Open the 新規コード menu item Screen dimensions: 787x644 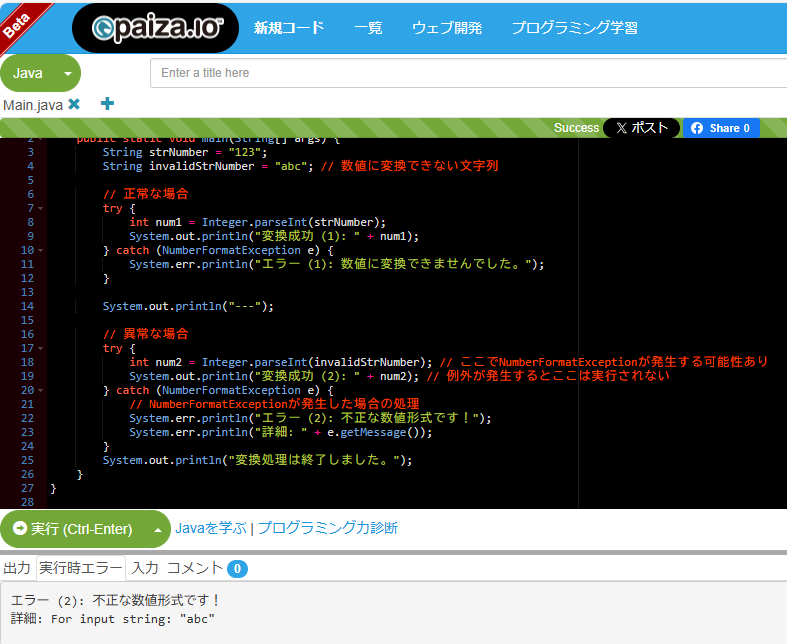(x=289, y=28)
